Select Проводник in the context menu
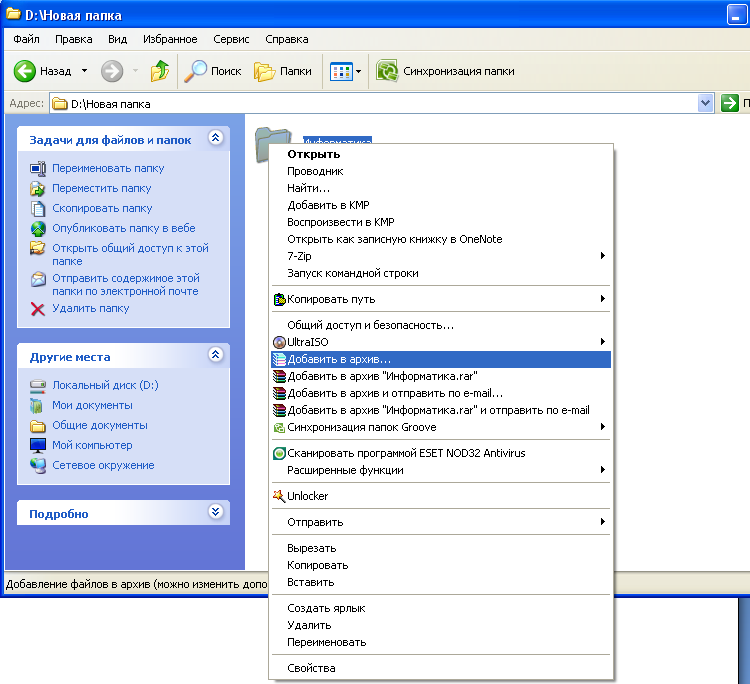Image resolution: width=750 pixels, height=684 pixels. [441, 172]
